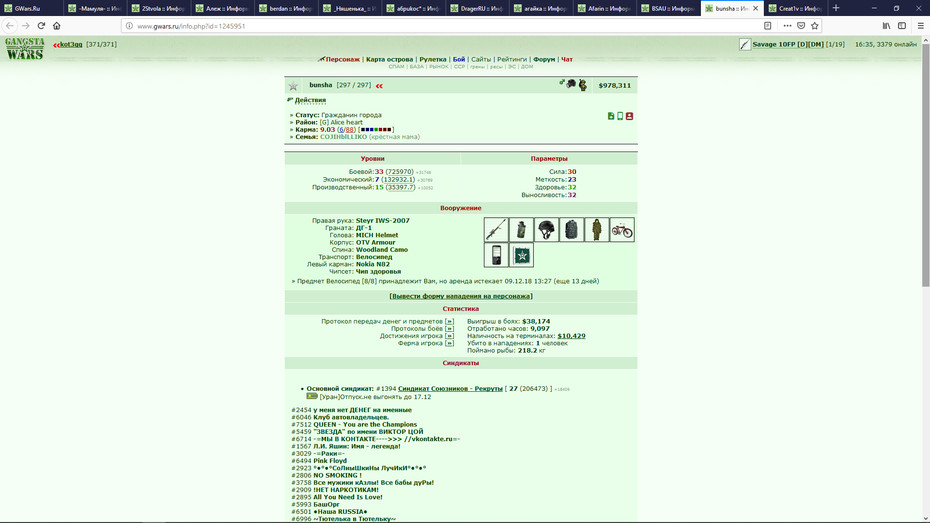Close the bunsha browser tab
The height and width of the screenshot is (523, 930).
click(x=755, y=8)
